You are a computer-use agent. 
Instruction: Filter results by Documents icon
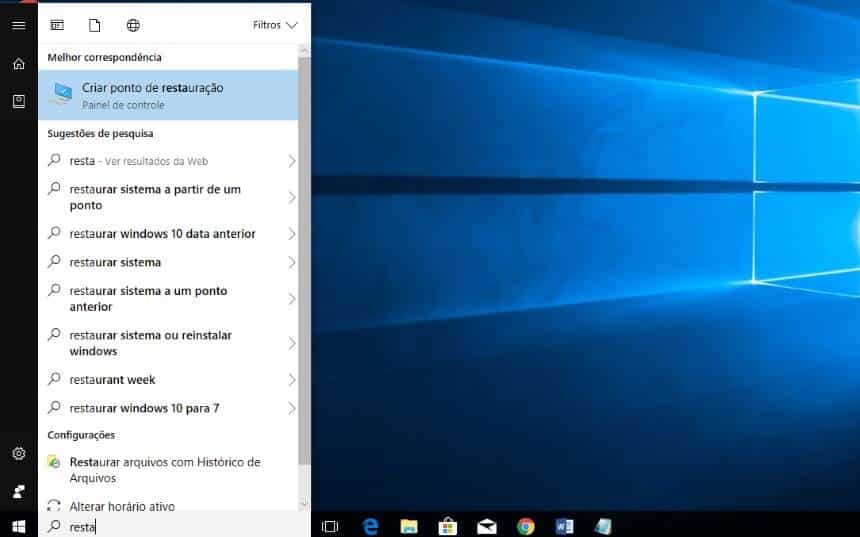coord(95,25)
